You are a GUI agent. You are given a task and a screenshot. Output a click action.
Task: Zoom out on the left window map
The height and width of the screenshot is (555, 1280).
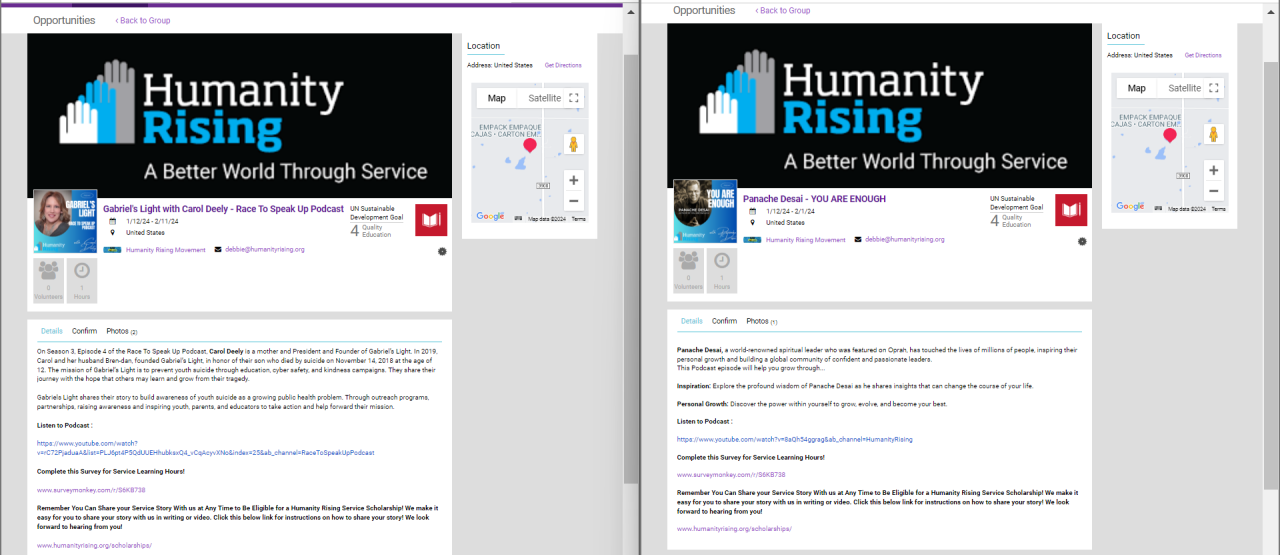[573, 200]
